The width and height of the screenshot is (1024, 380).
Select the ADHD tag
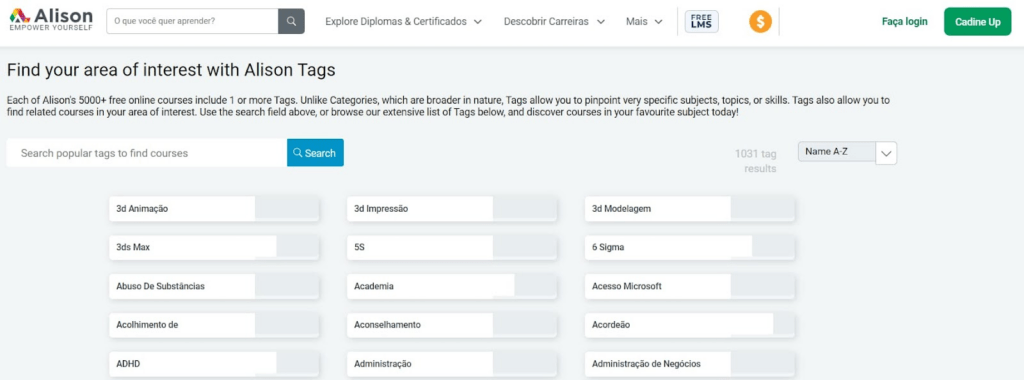point(214,364)
